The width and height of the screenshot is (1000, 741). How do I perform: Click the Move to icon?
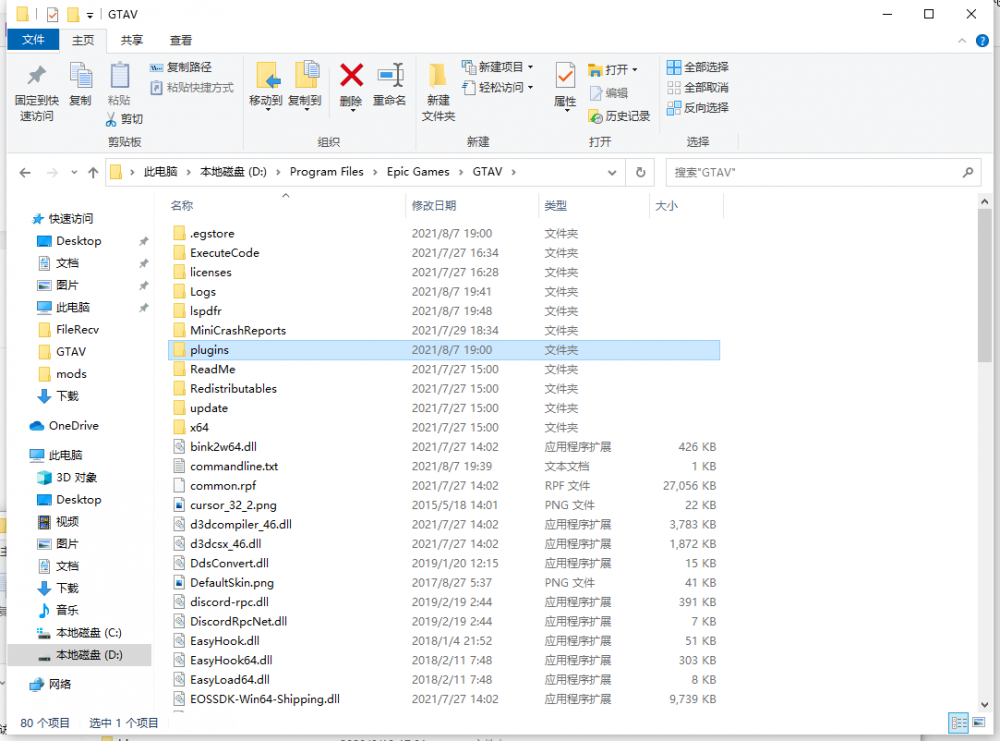(267, 76)
